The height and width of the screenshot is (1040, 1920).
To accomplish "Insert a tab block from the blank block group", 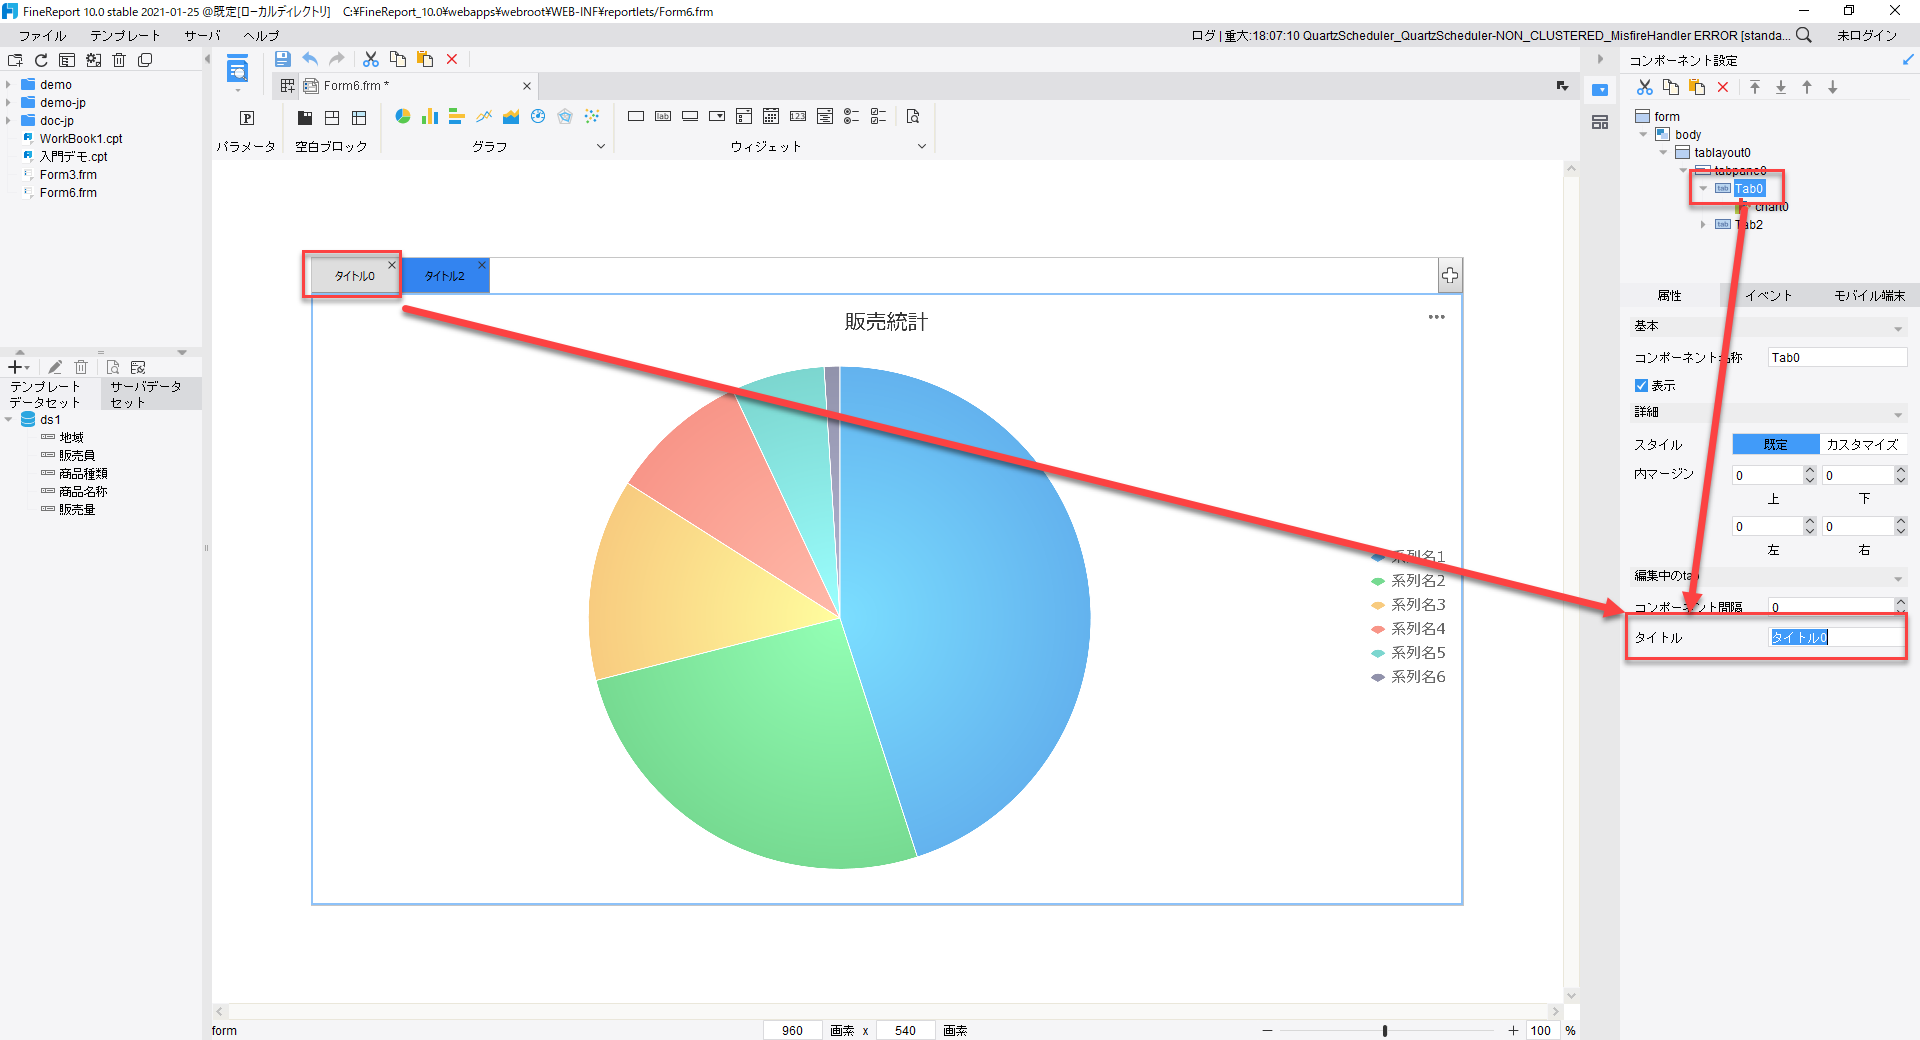I will [305, 118].
